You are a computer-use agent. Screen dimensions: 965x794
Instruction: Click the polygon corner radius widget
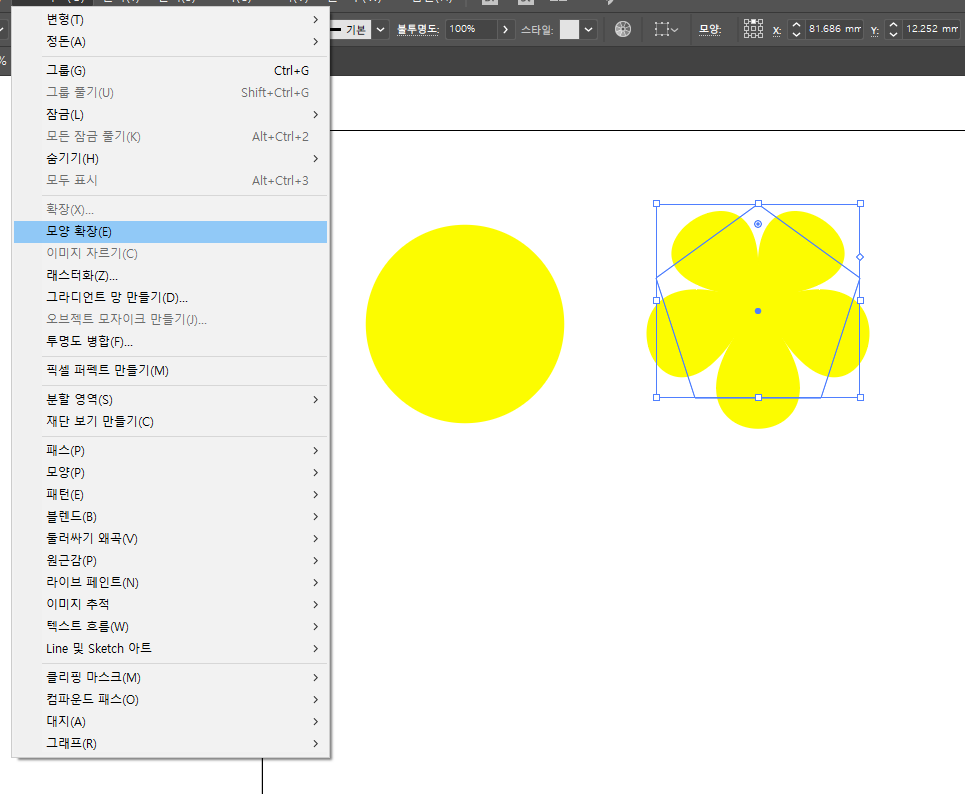point(758,224)
